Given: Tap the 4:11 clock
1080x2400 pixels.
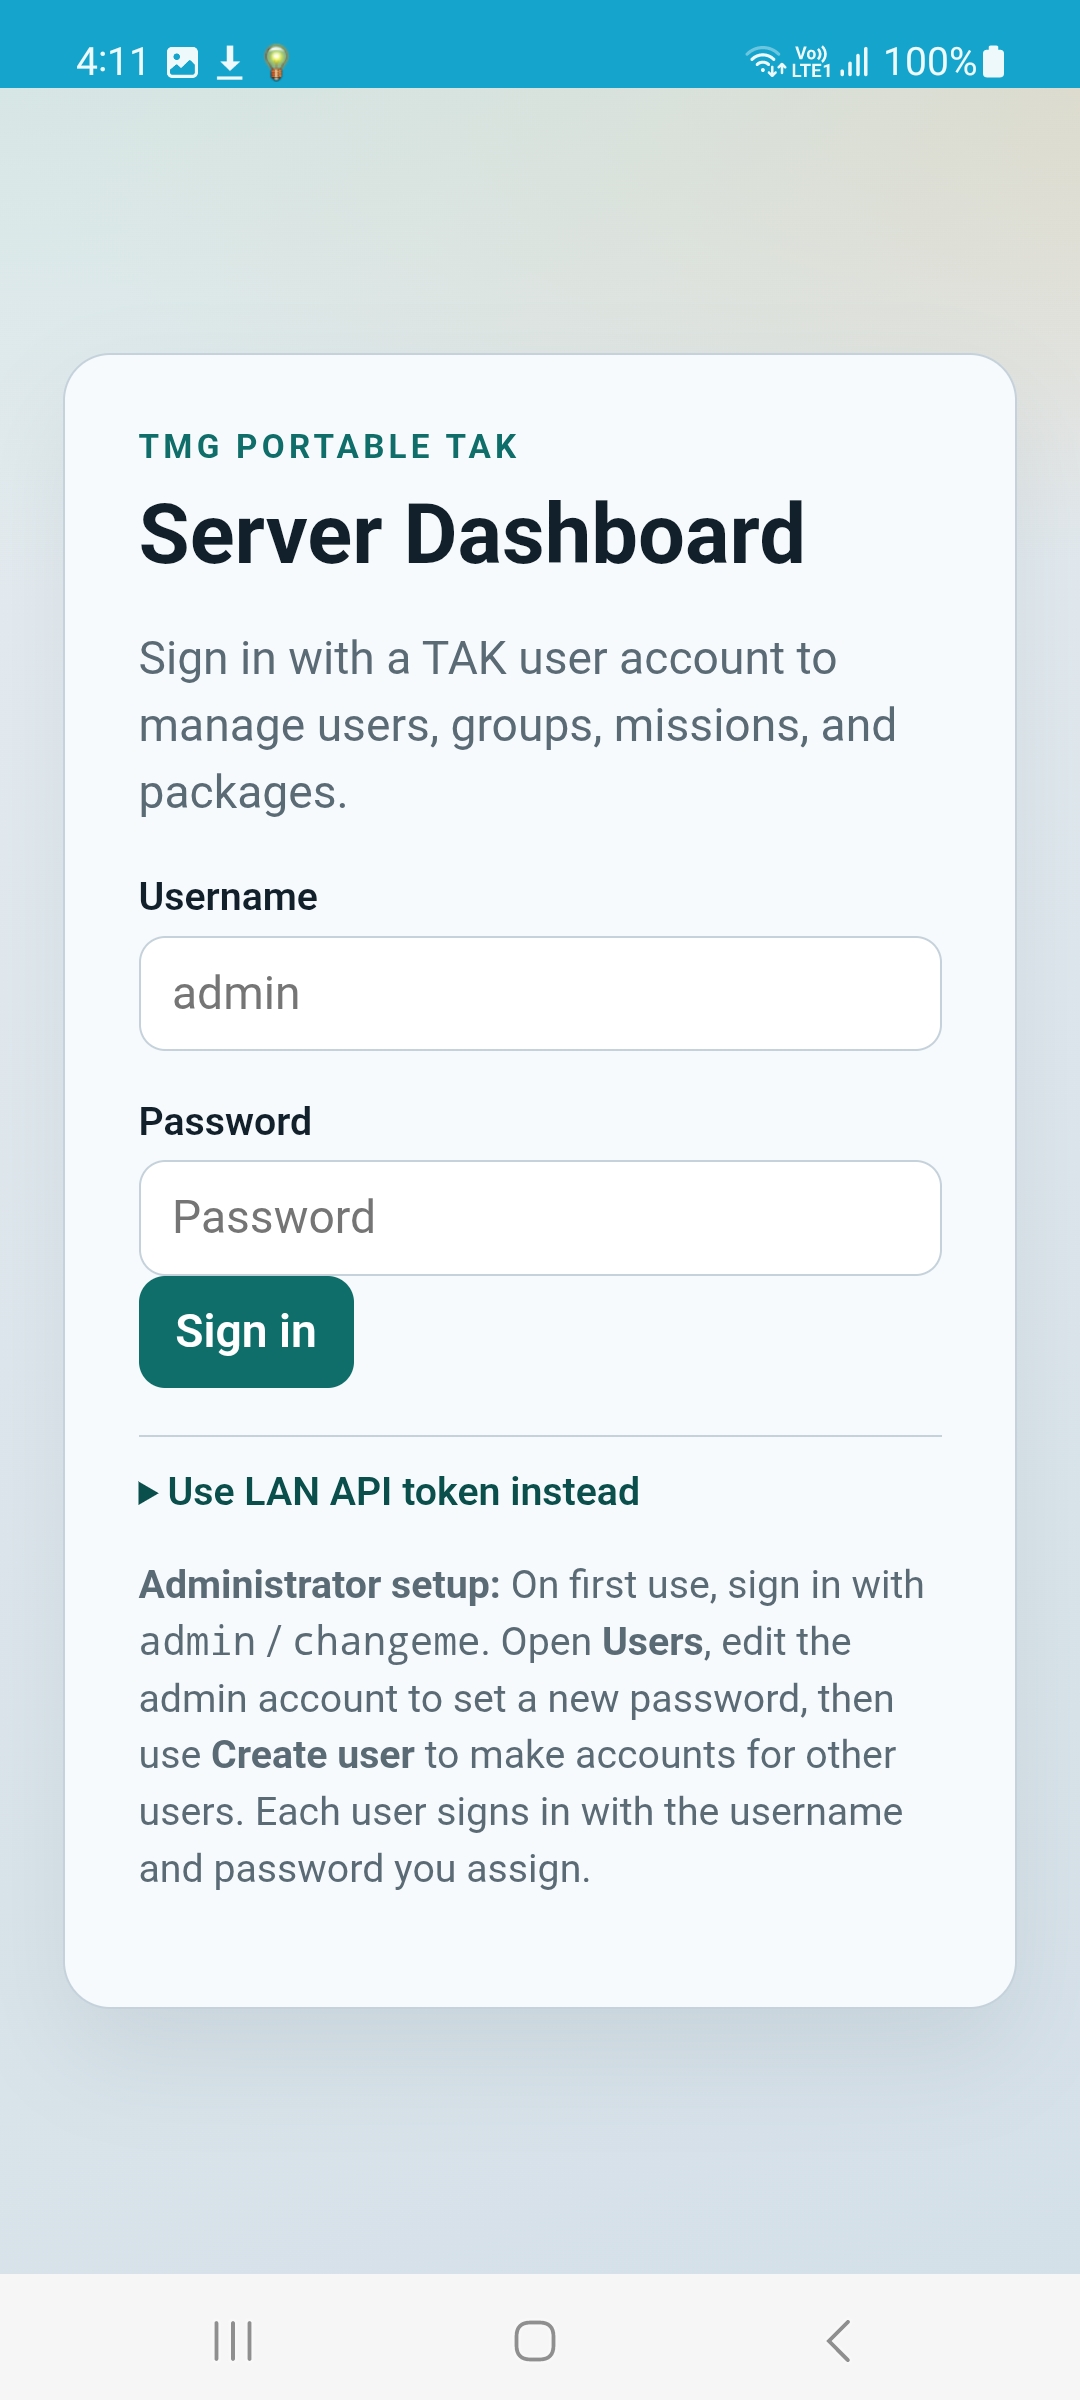Looking at the screenshot, I should 112,62.
